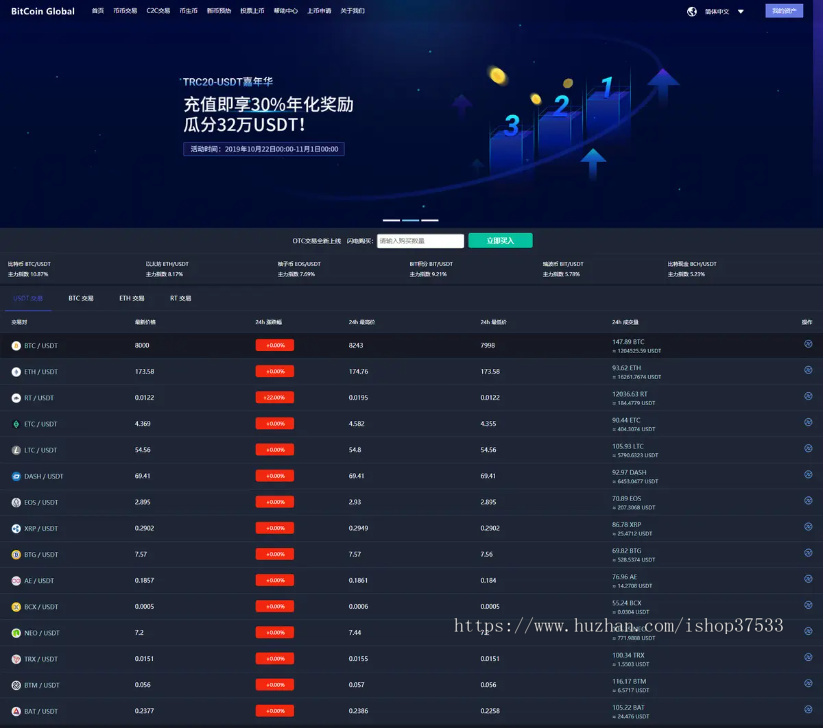Click the BTG coin icon in BTG / USDT row

[x=16, y=555]
